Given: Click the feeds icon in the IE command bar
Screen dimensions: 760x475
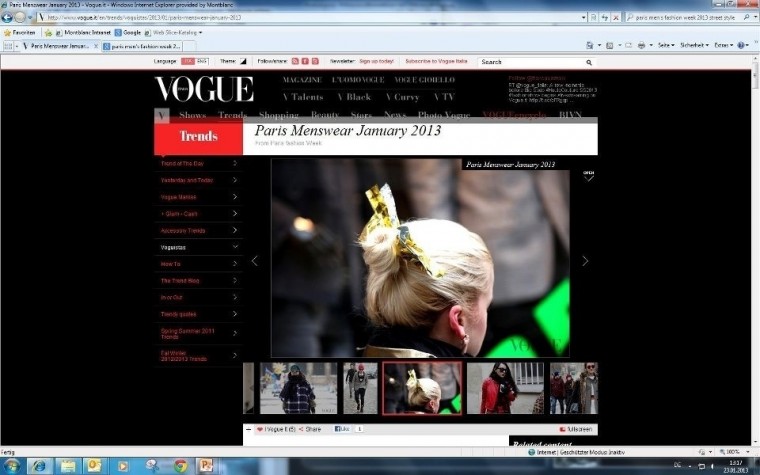Looking at the screenshot, I should [x=610, y=45].
